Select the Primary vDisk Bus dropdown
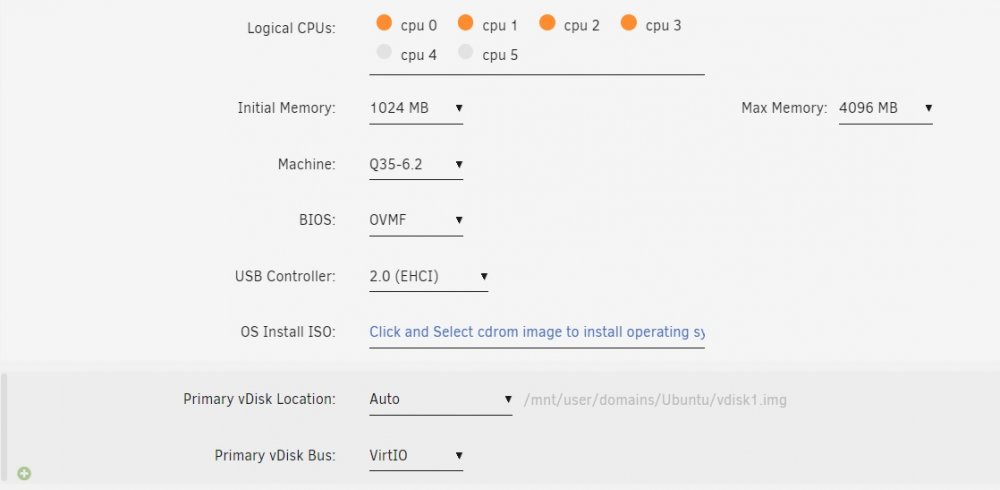This screenshot has height=490, width=1000. [x=416, y=456]
